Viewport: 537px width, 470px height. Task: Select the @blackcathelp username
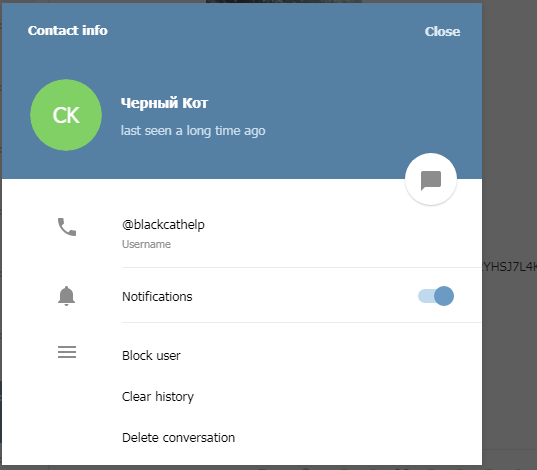tap(163, 225)
